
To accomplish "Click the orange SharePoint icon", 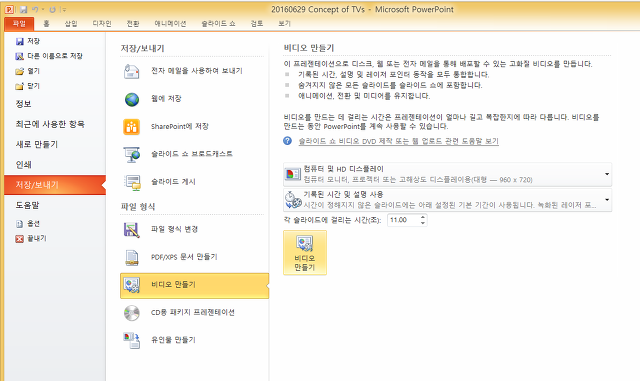I will click(x=131, y=127).
